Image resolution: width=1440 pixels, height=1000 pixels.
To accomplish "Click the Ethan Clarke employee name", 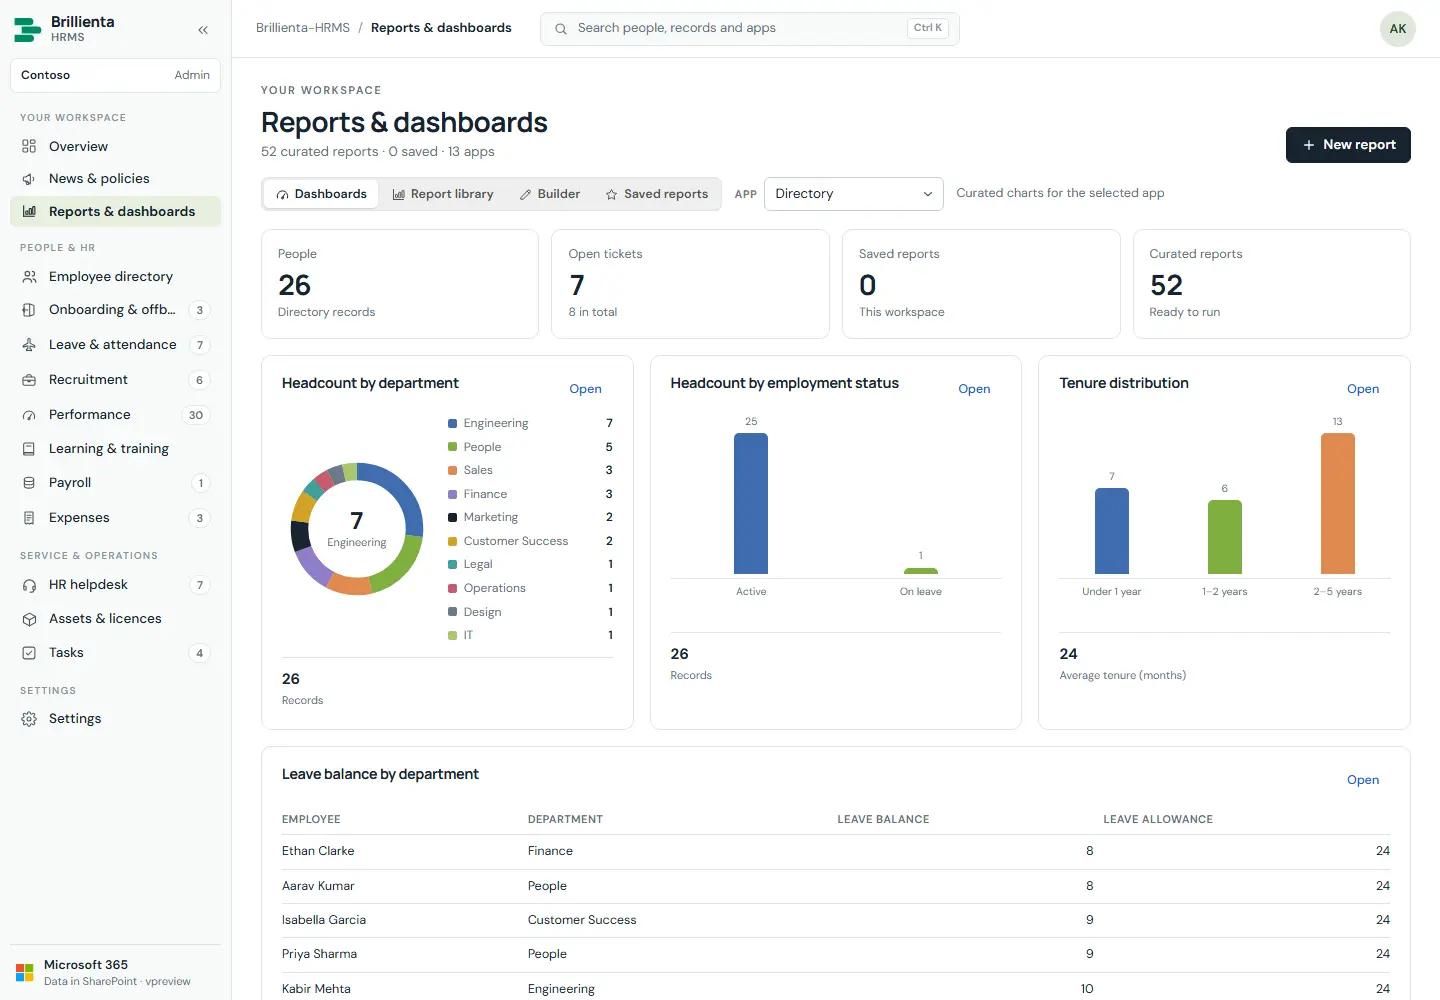I will (x=318, y=851).
